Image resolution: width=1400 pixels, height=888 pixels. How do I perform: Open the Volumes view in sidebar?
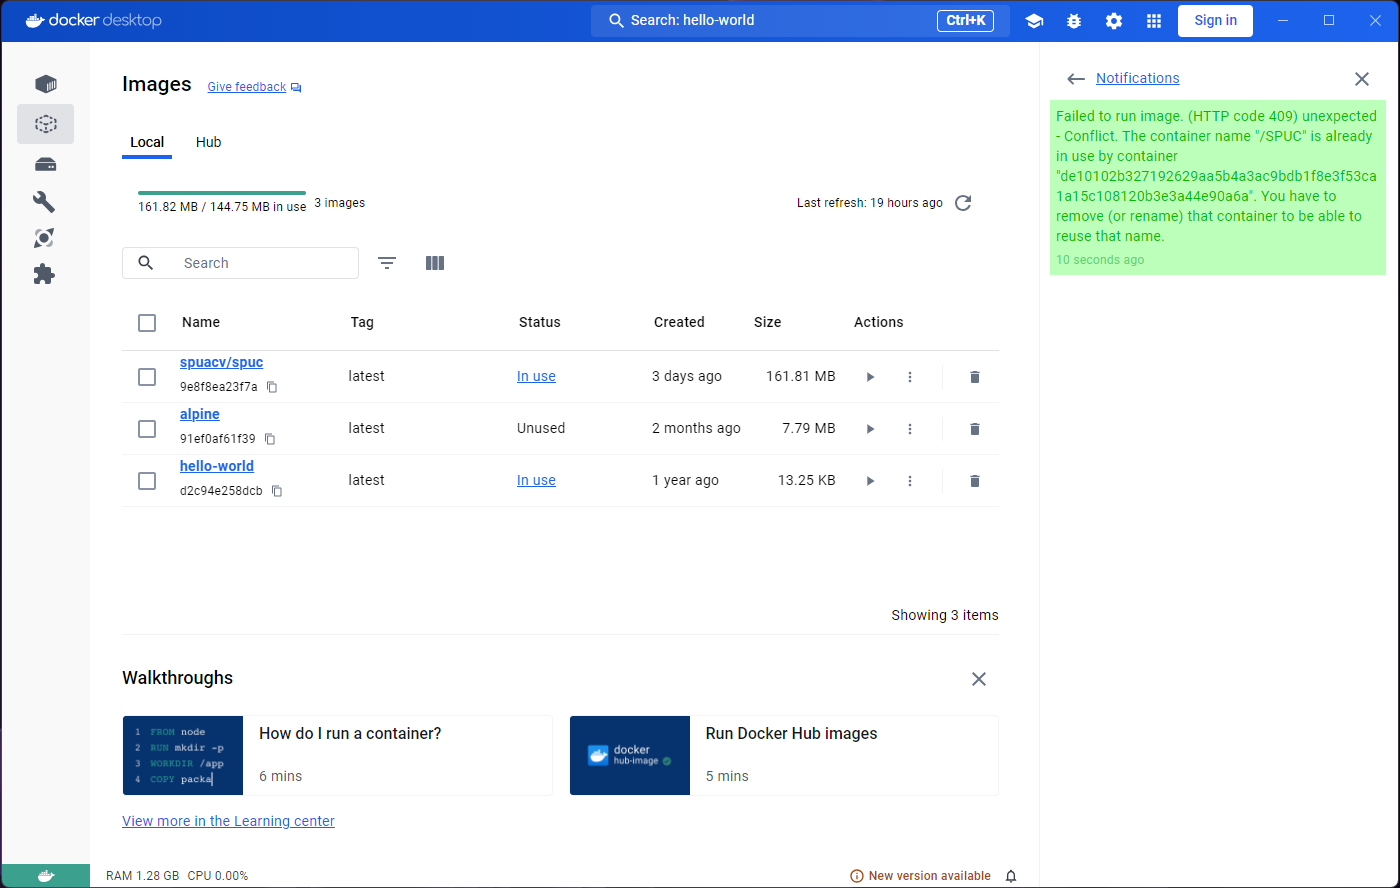tap(45, 164)
